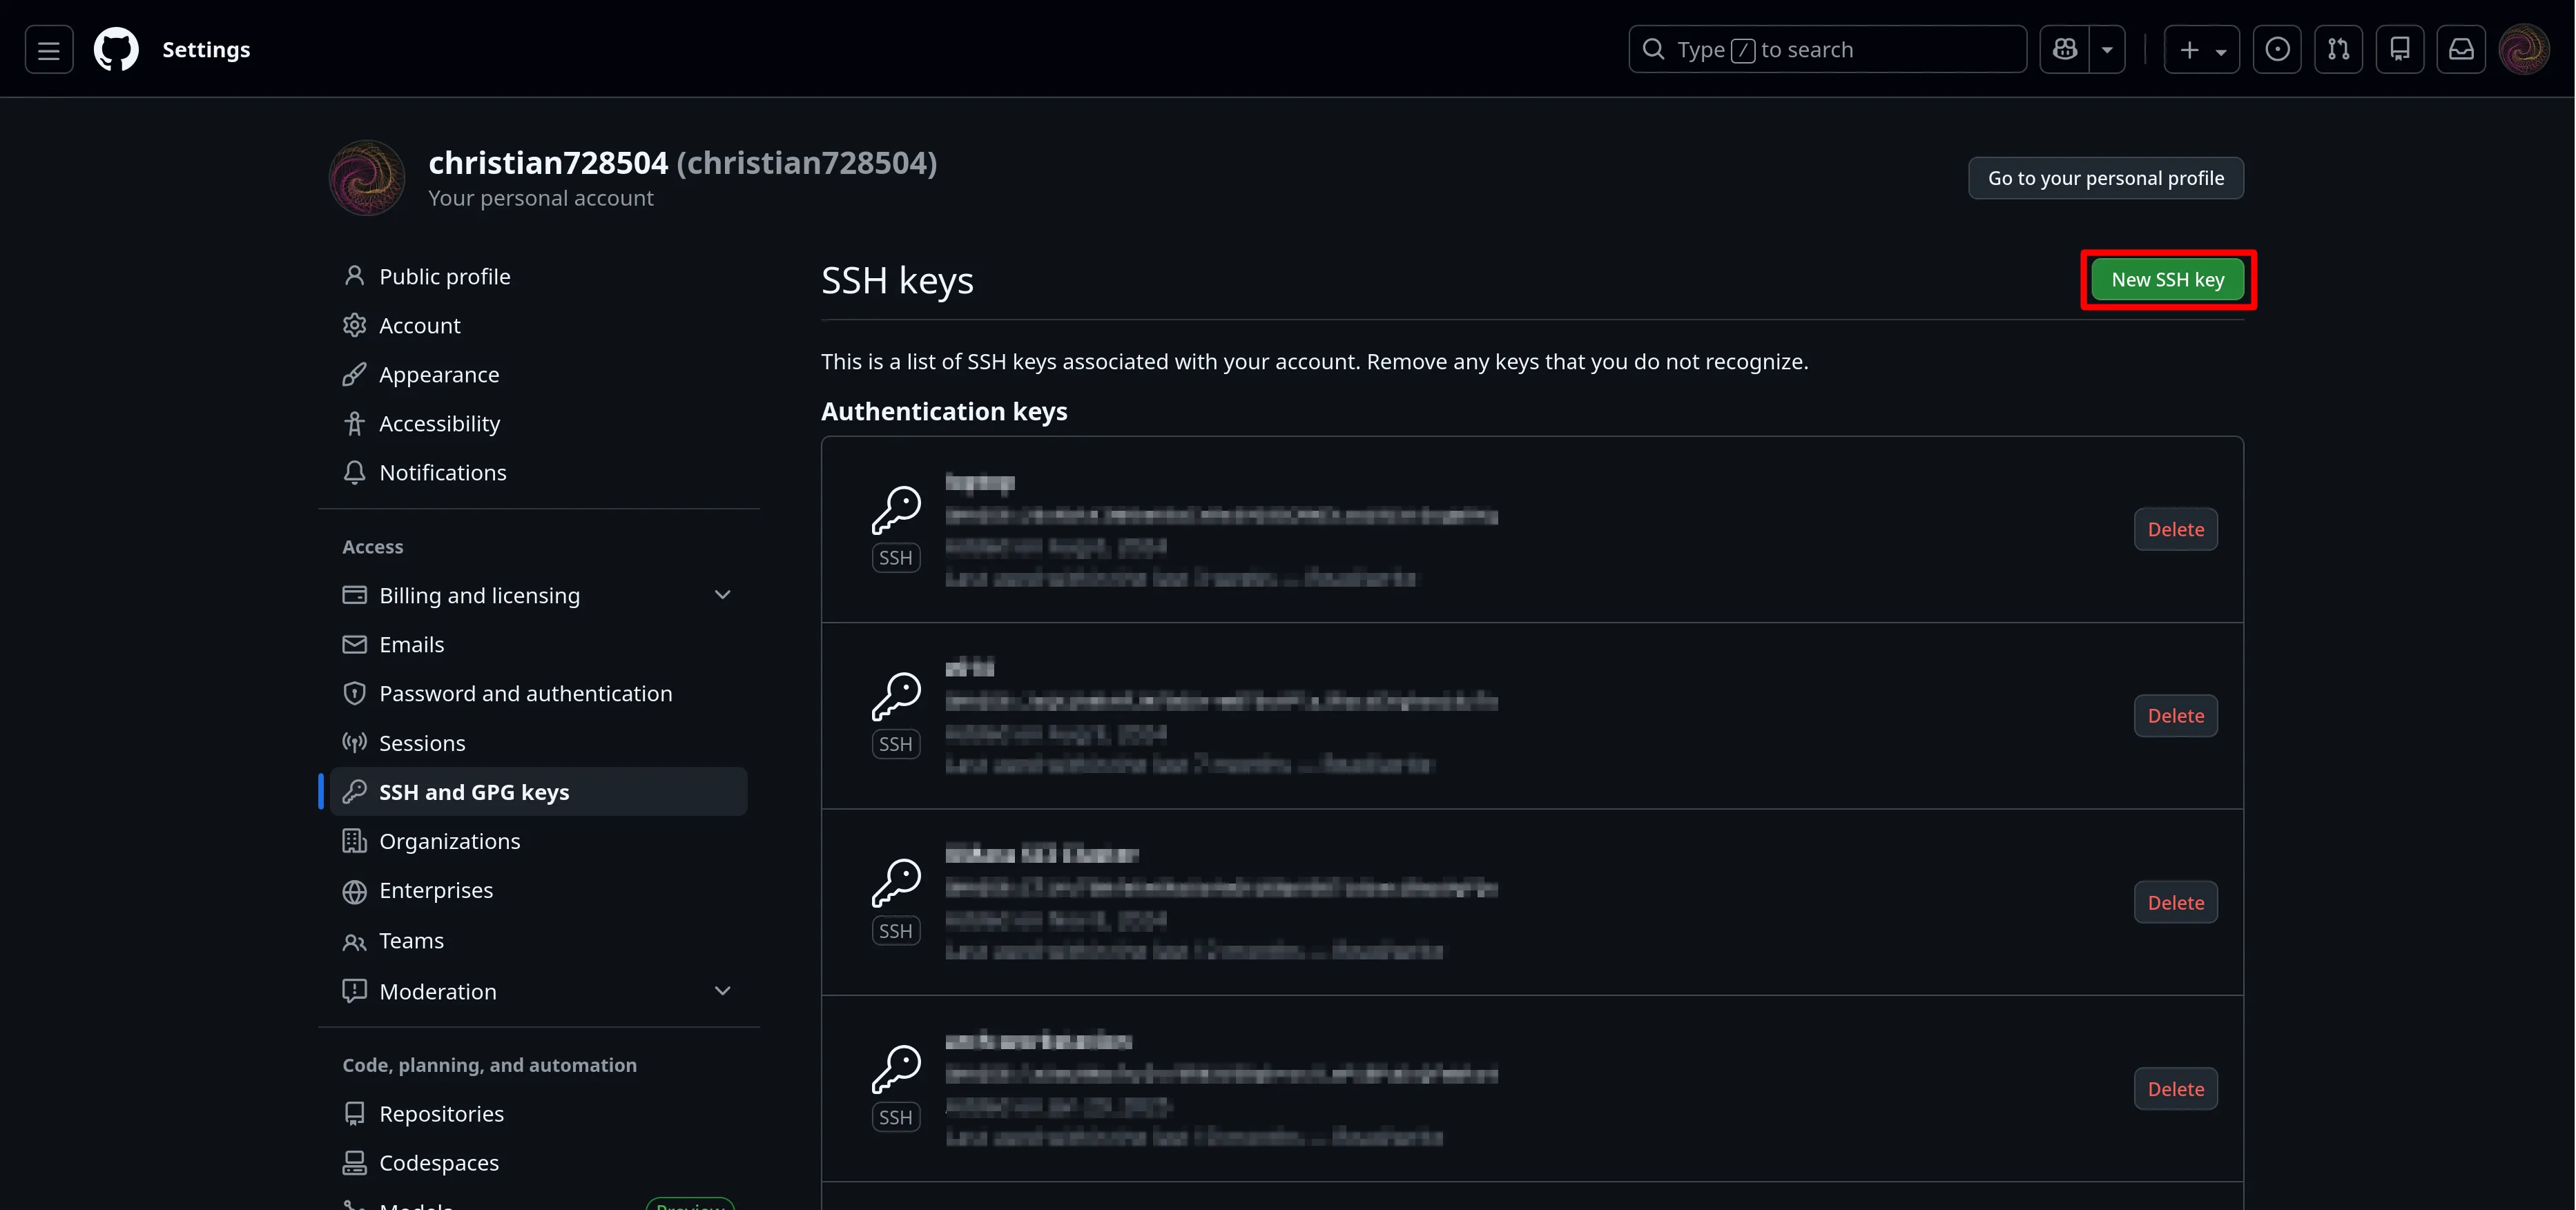Open Copilot dropdown arrow

click(x=2107, y=49)
